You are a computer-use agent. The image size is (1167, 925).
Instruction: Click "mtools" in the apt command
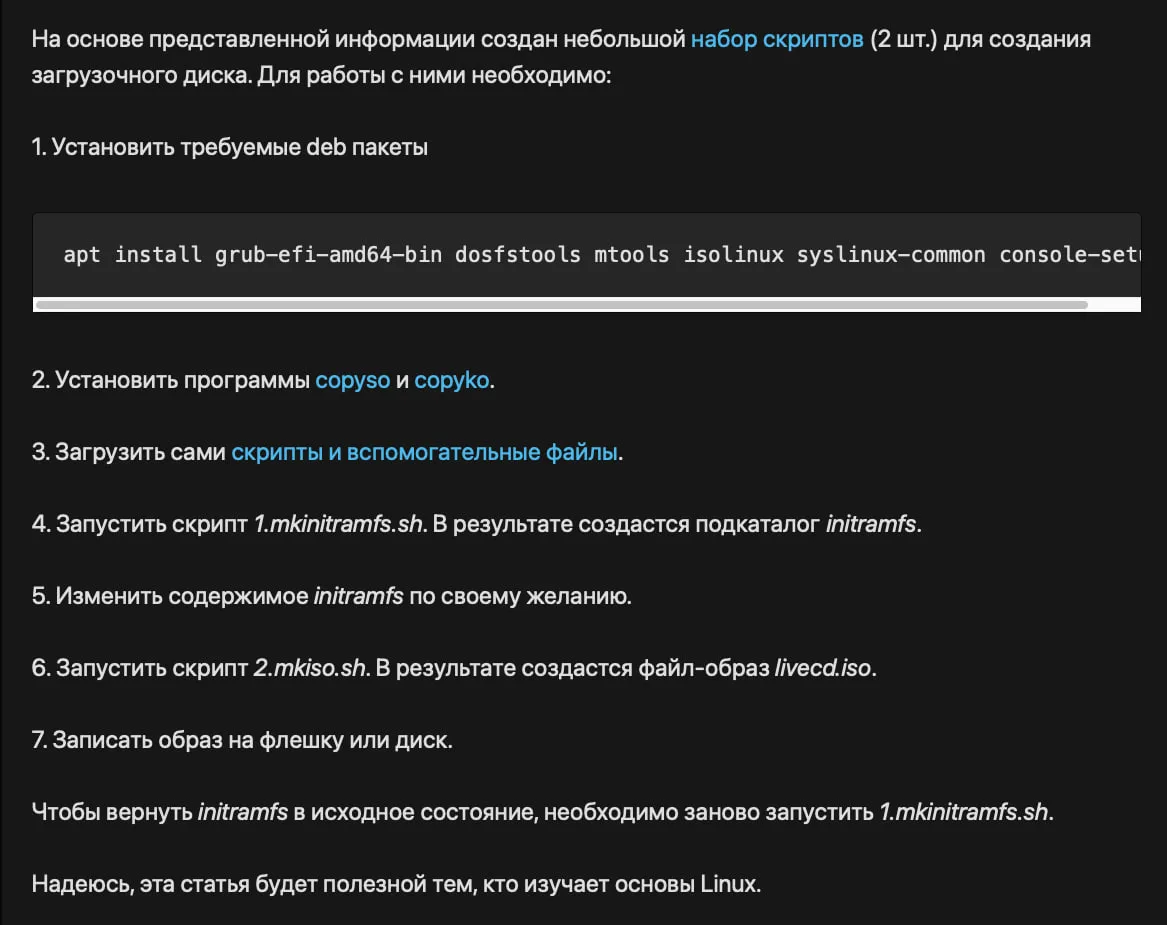point(631,255)
